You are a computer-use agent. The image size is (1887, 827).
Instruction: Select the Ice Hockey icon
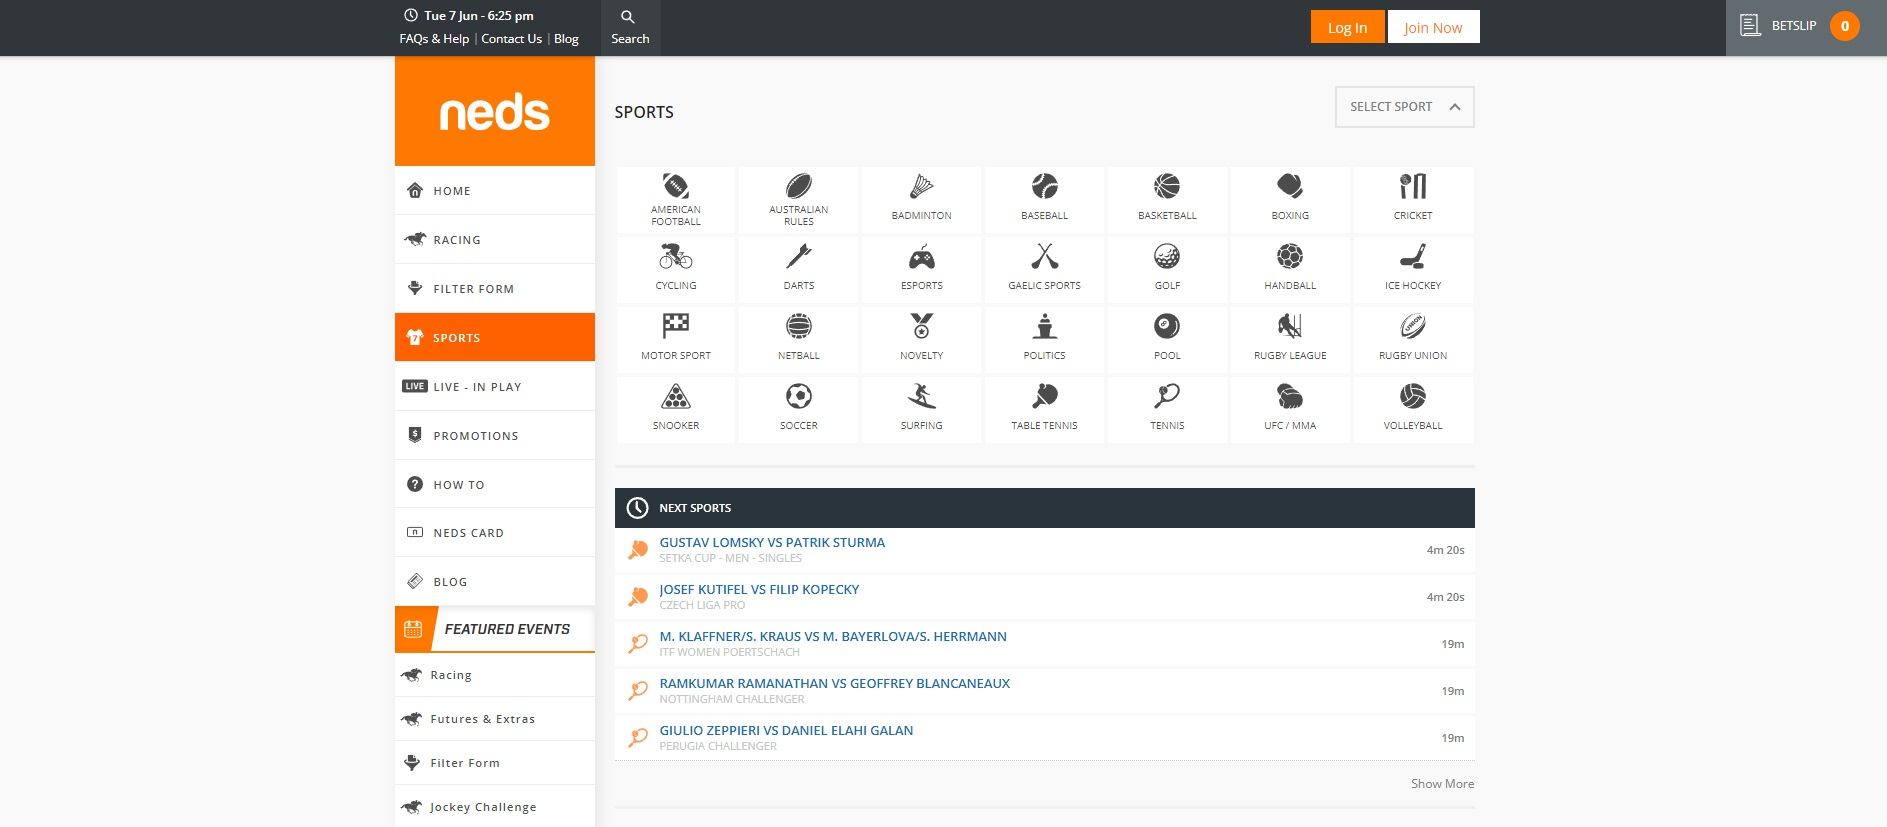click(1413, 257)
